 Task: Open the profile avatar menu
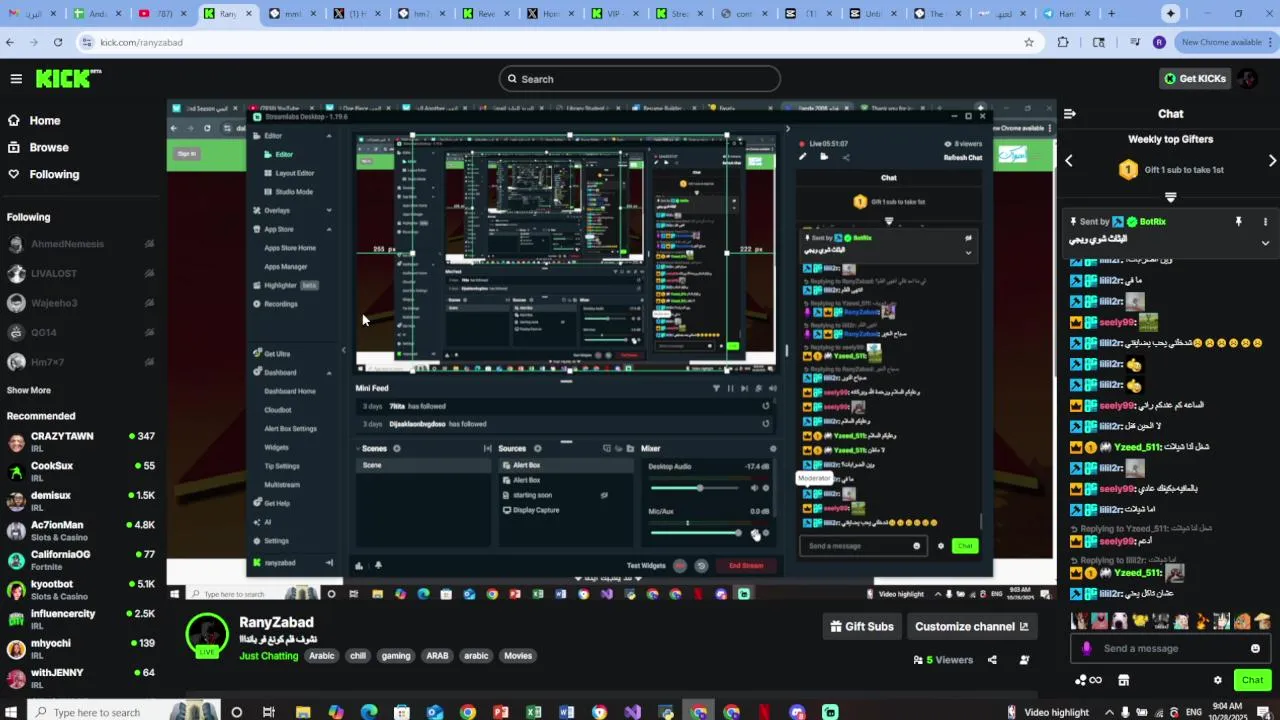pos(1247,79)
